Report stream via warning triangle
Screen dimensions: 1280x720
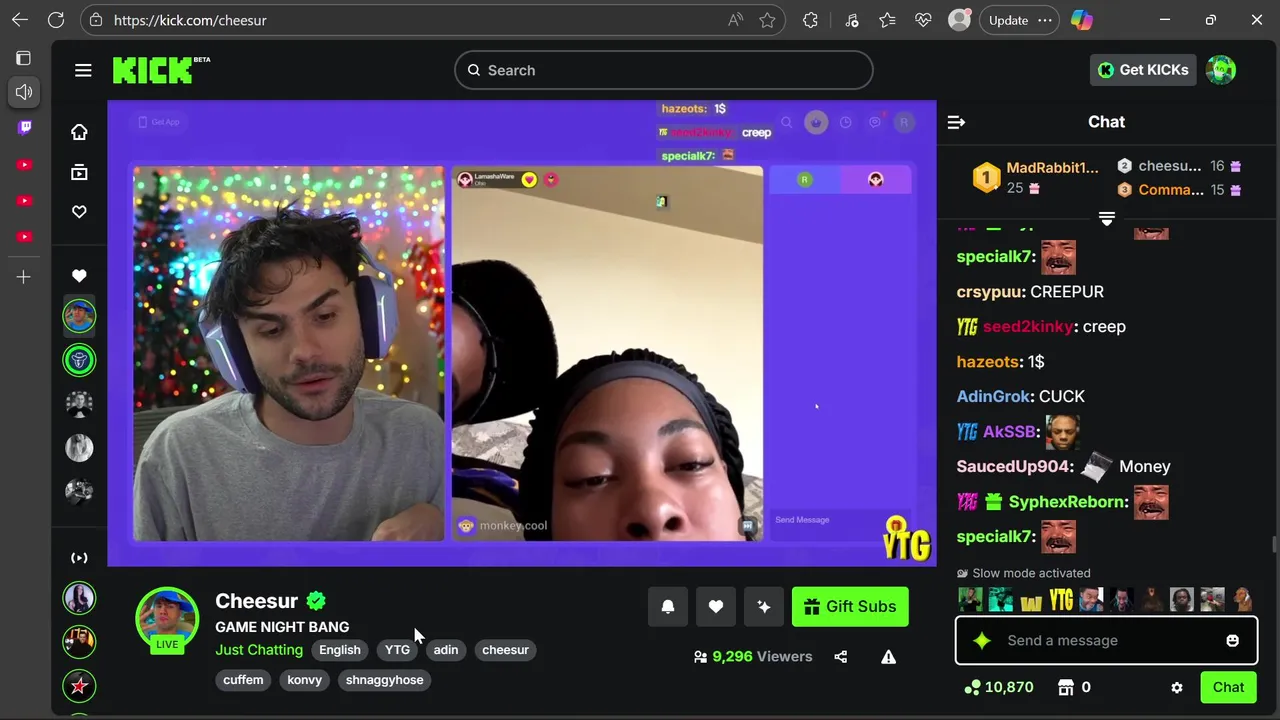[888, 657]
